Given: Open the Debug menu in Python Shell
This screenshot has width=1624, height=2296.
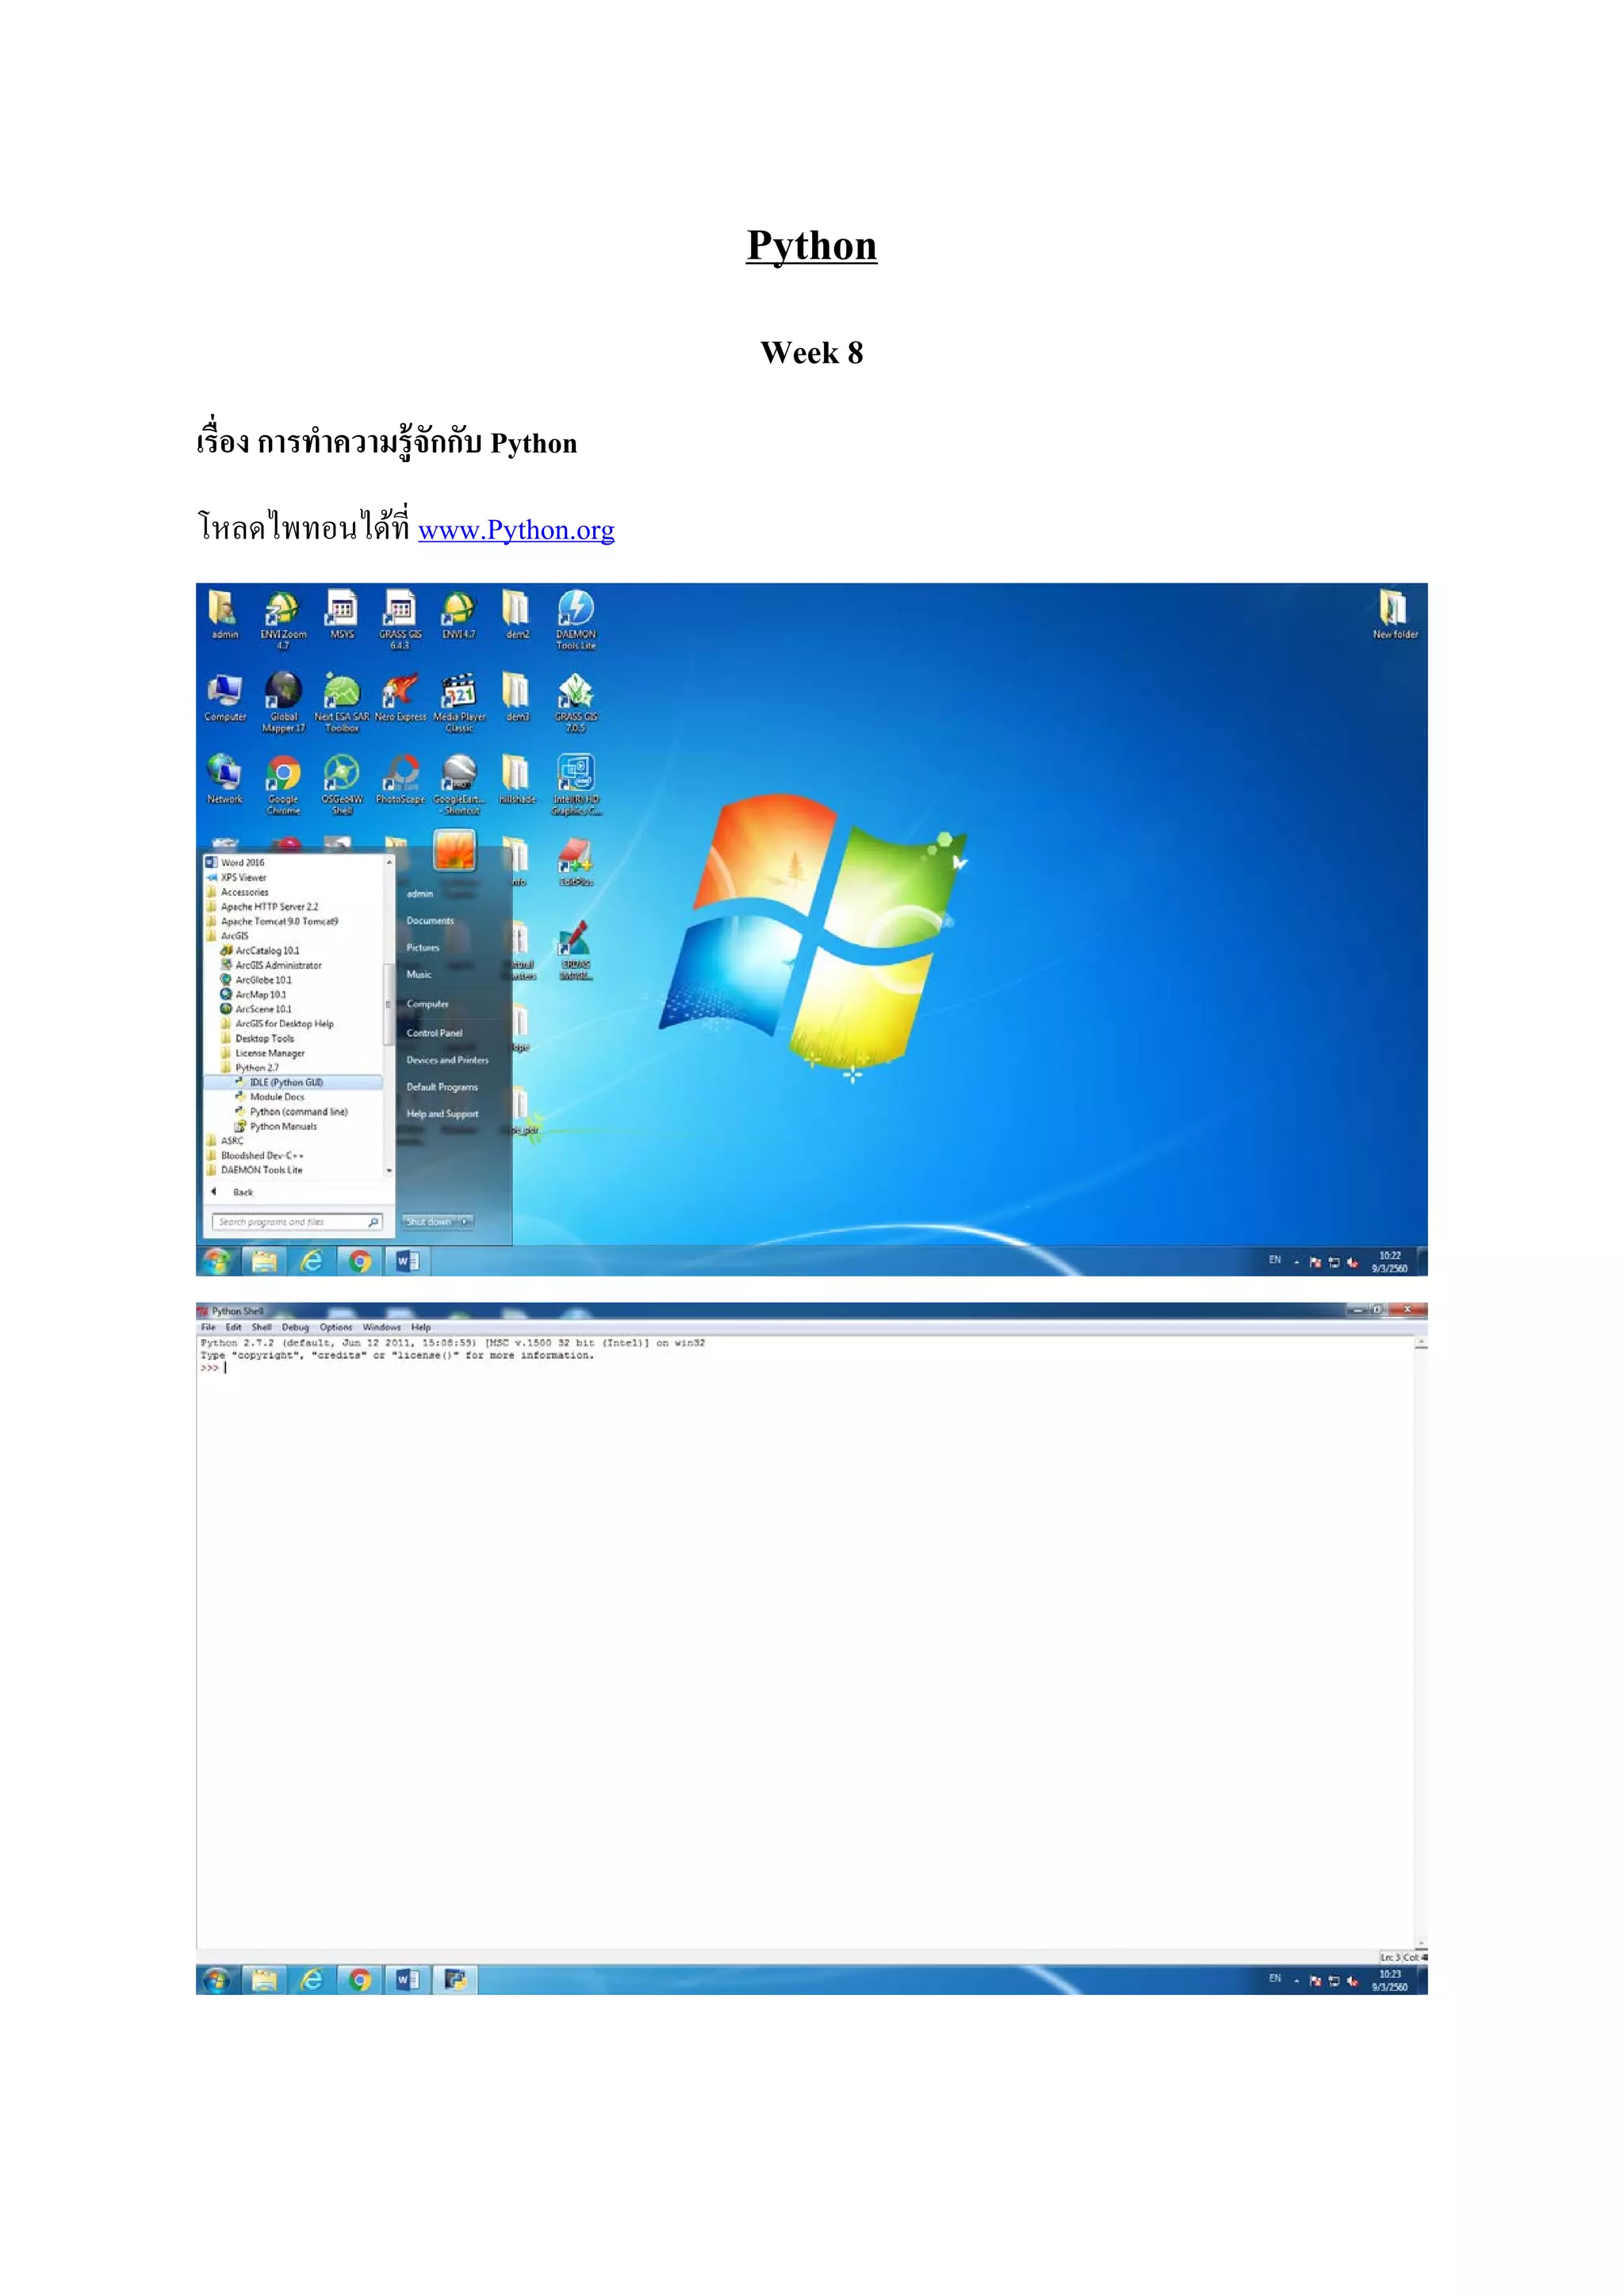Looking at the screenshot, I should pos(295,1327).
